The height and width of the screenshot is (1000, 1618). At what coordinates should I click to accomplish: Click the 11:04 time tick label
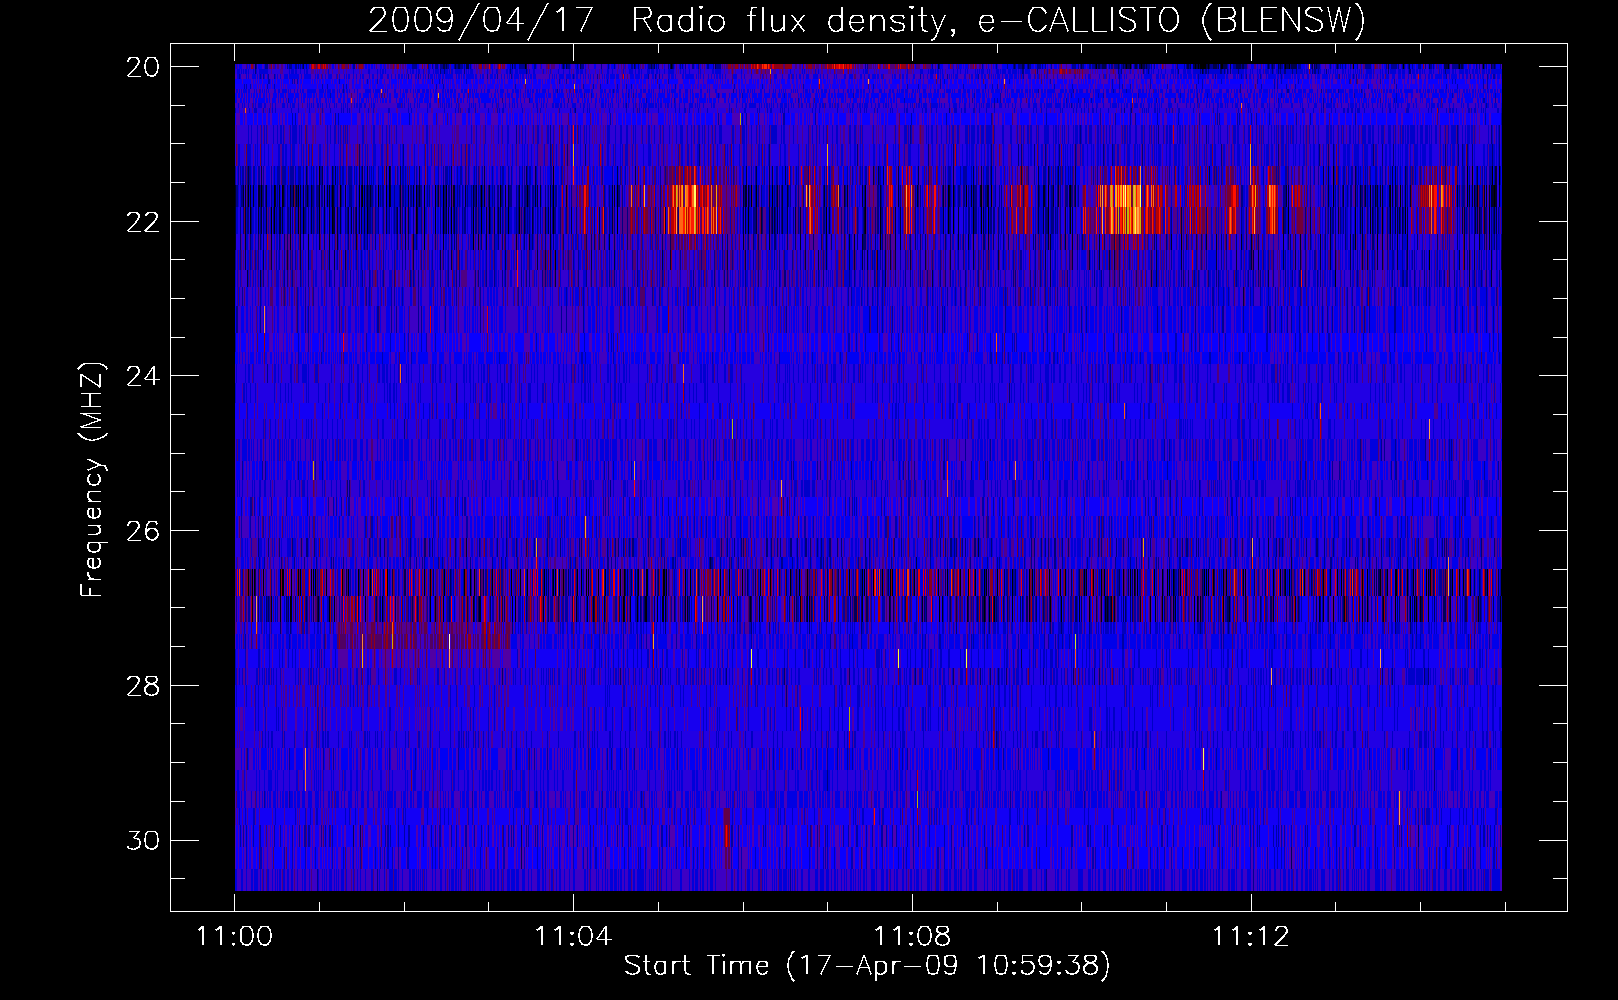click(573, 937)
